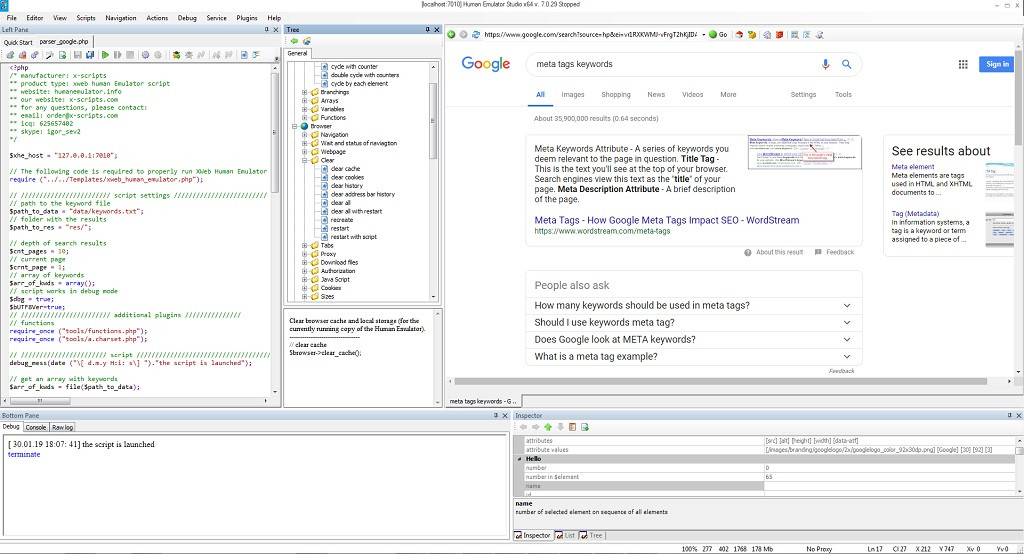Viewport: 1024px width, 554px height.
Task: Pin the Left Pane with pushpin icon
Action: point(266,30)
